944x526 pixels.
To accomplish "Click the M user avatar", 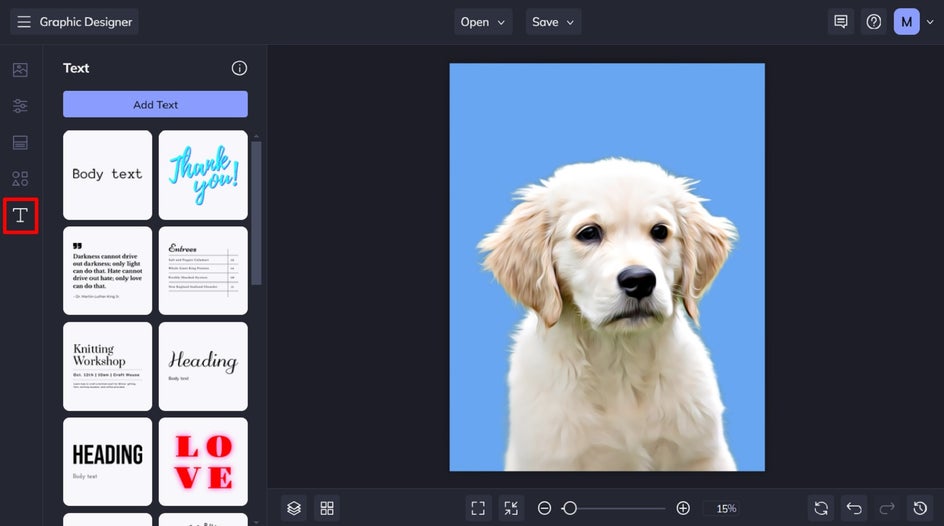I will click(x=906, y=22).
